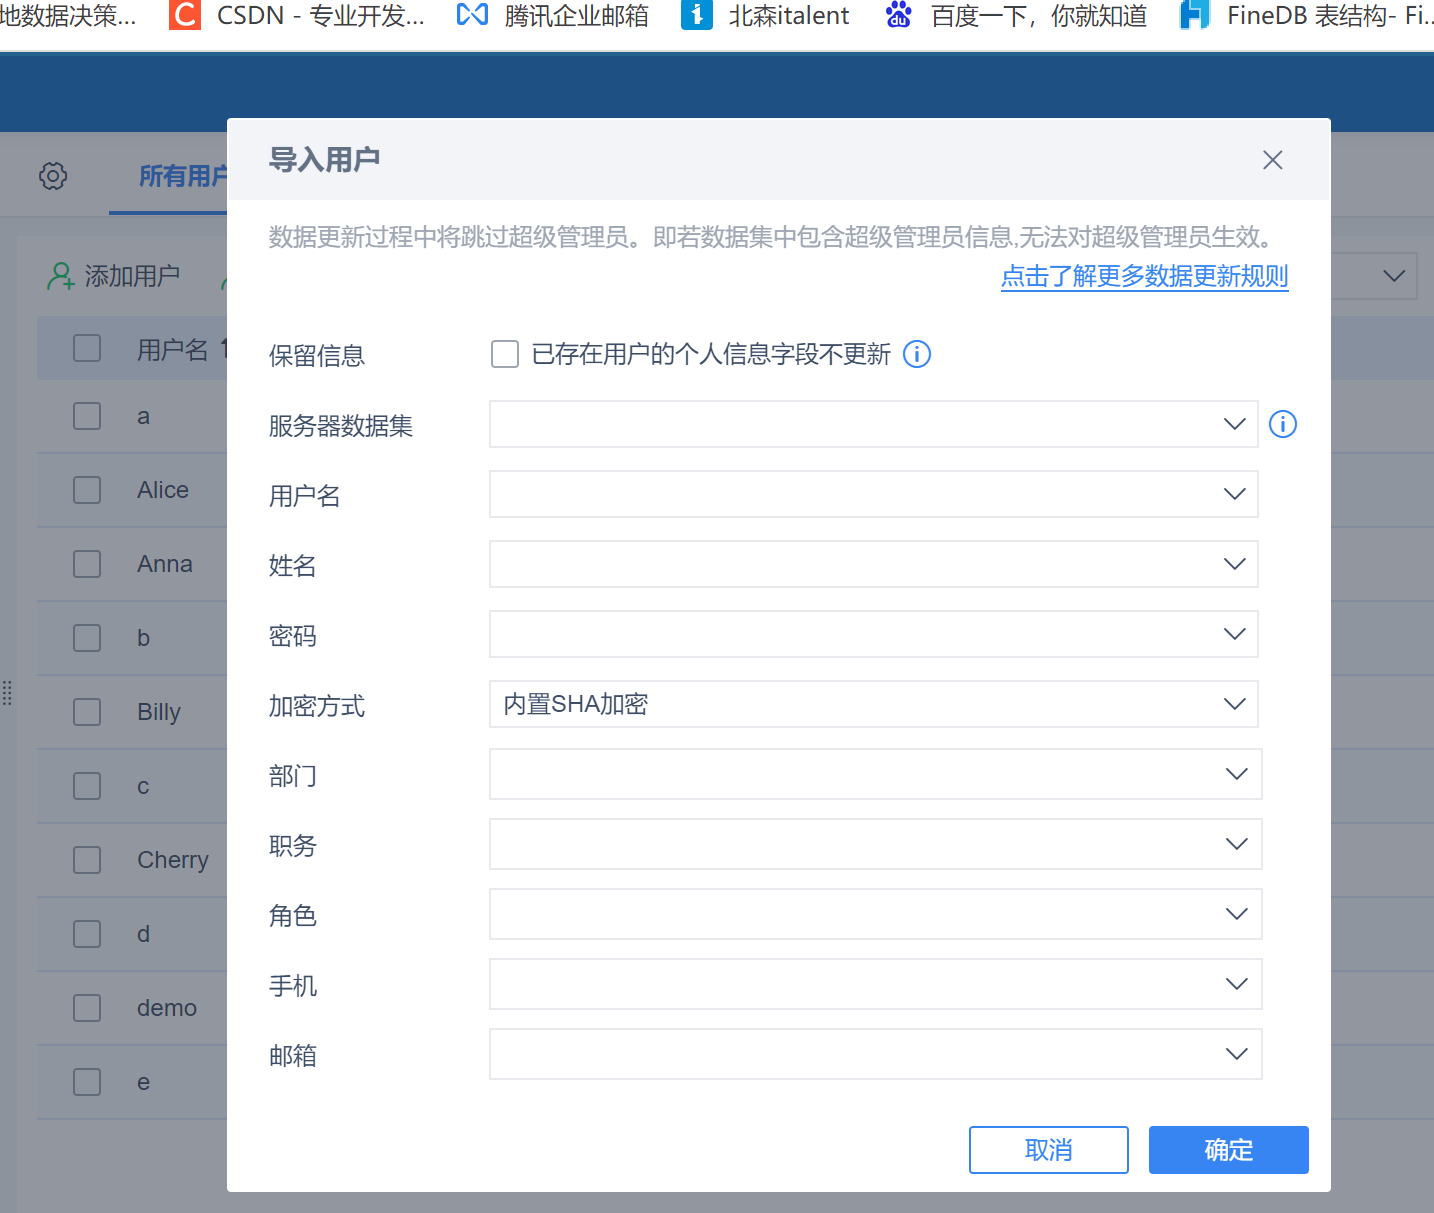Check the box for user e

[87, 1082]
